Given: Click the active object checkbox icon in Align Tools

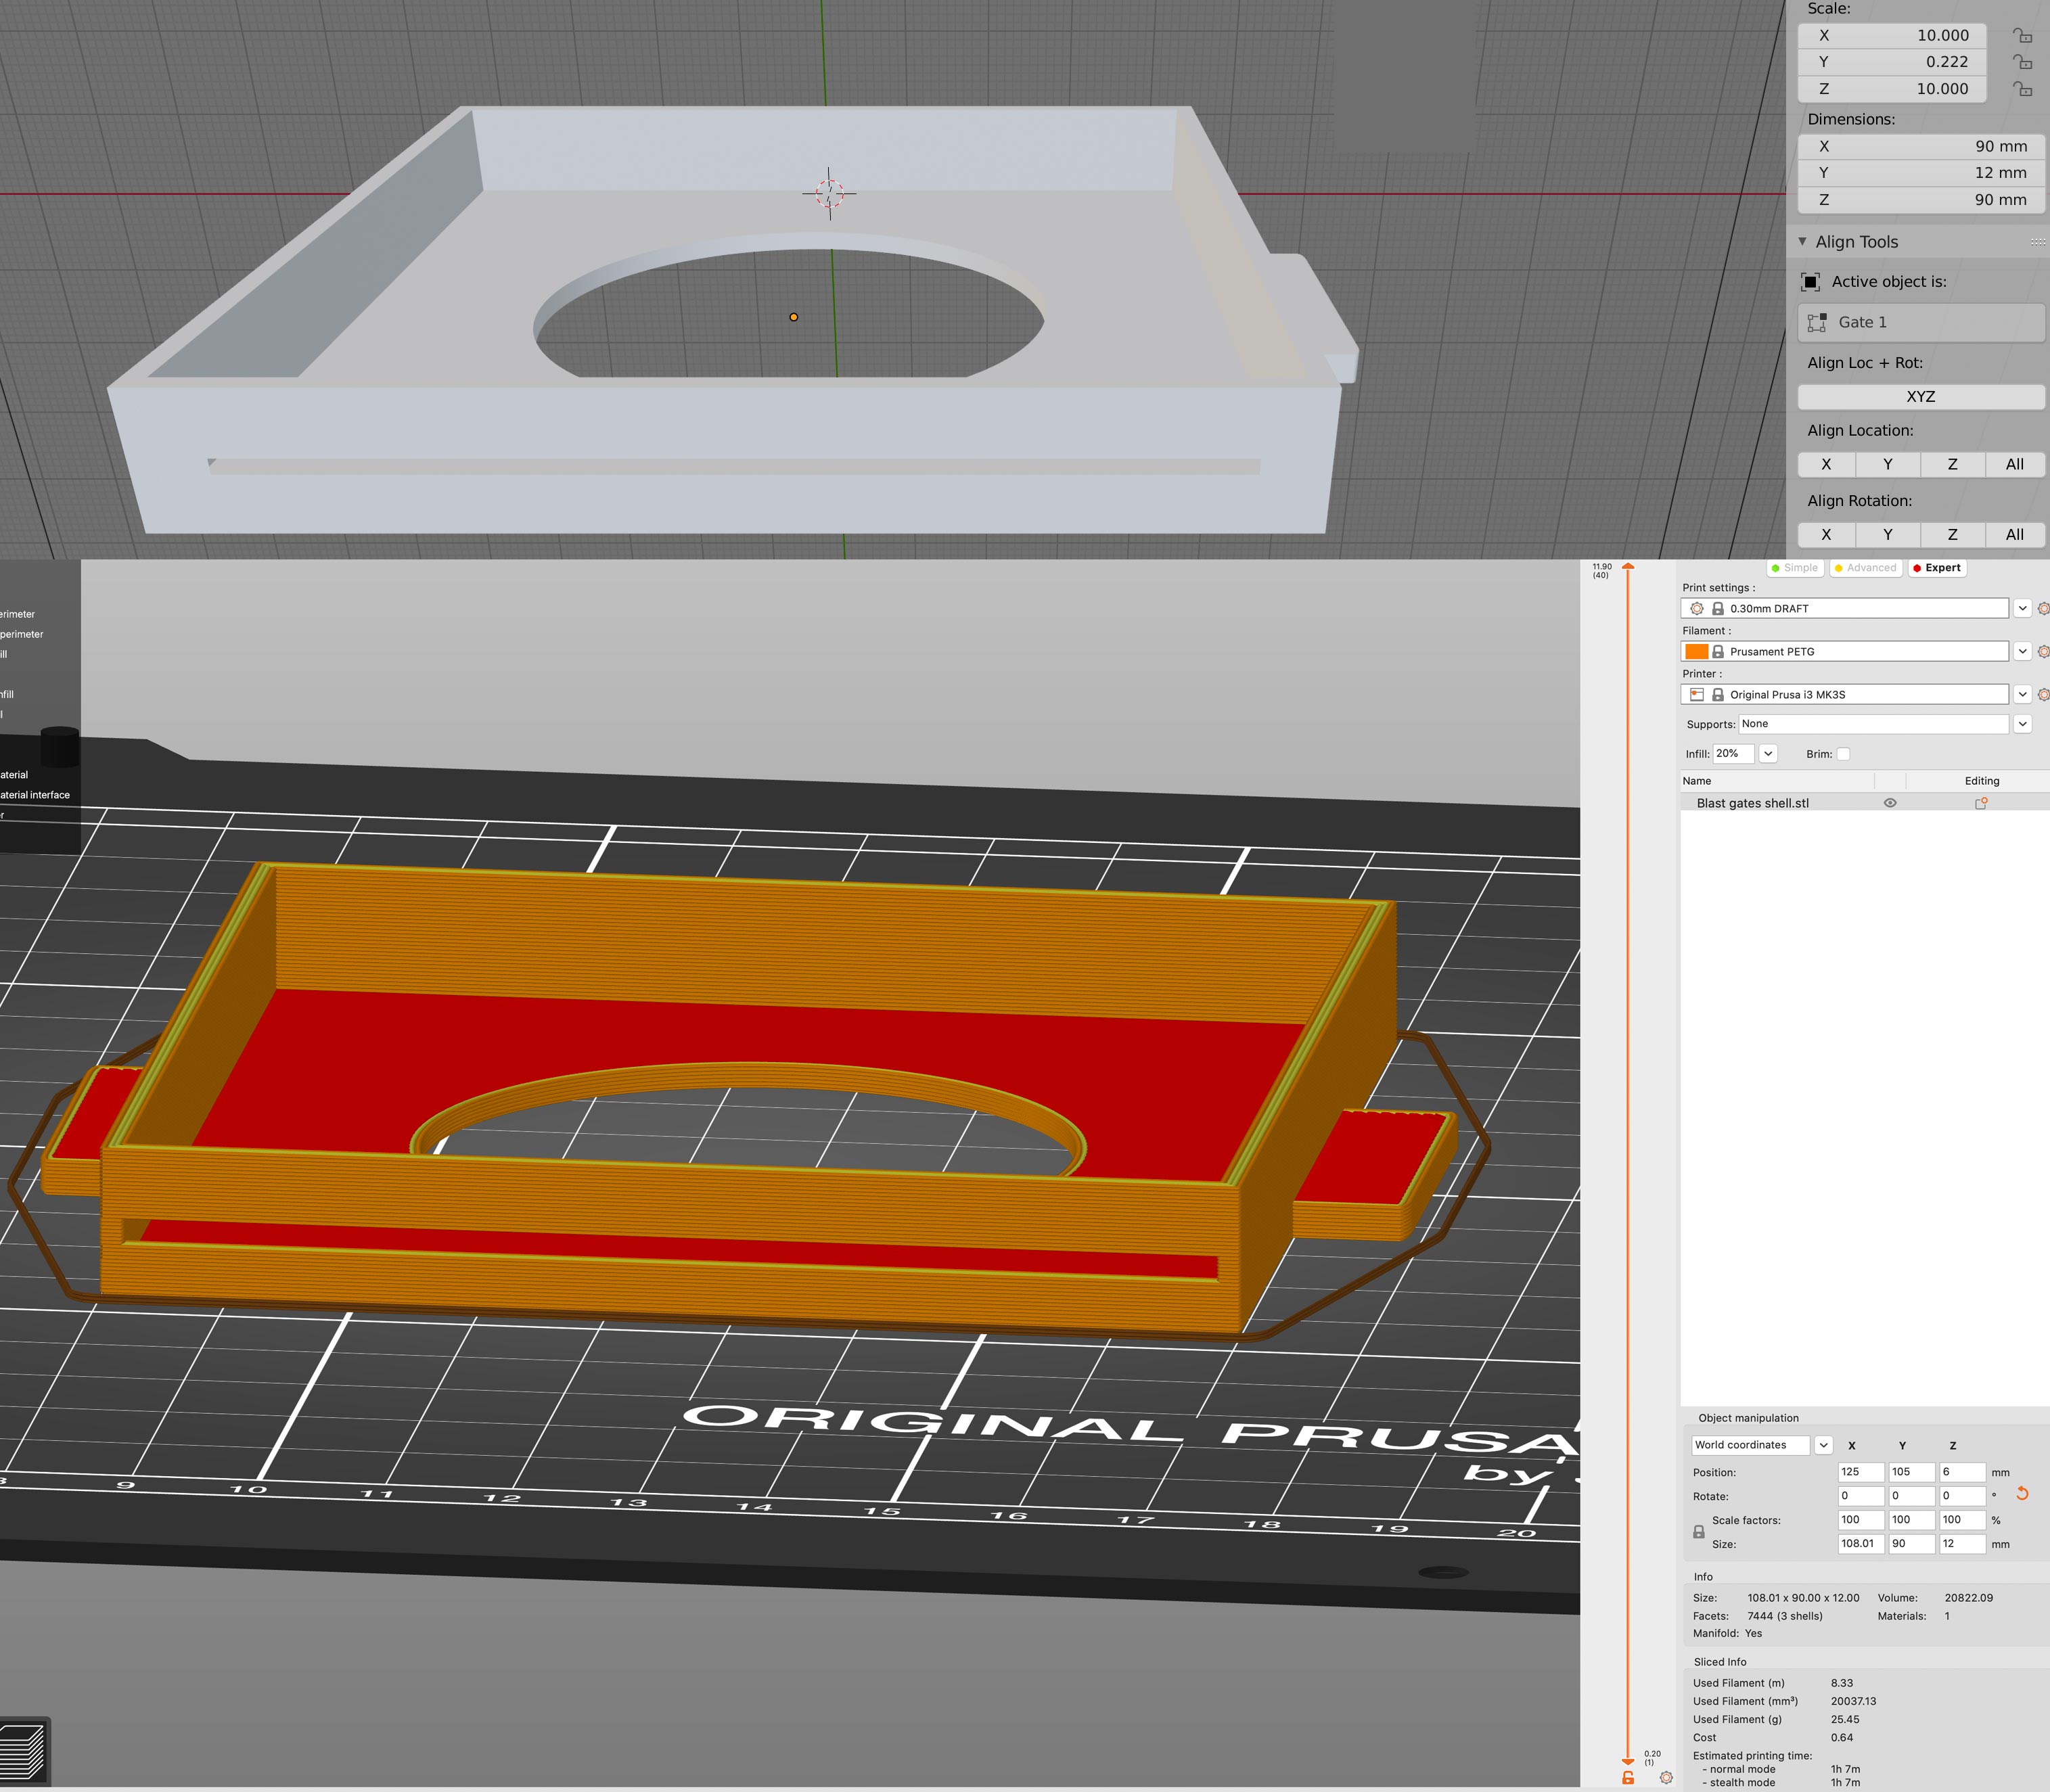Looking at the screenshot, I should 1810,282.
